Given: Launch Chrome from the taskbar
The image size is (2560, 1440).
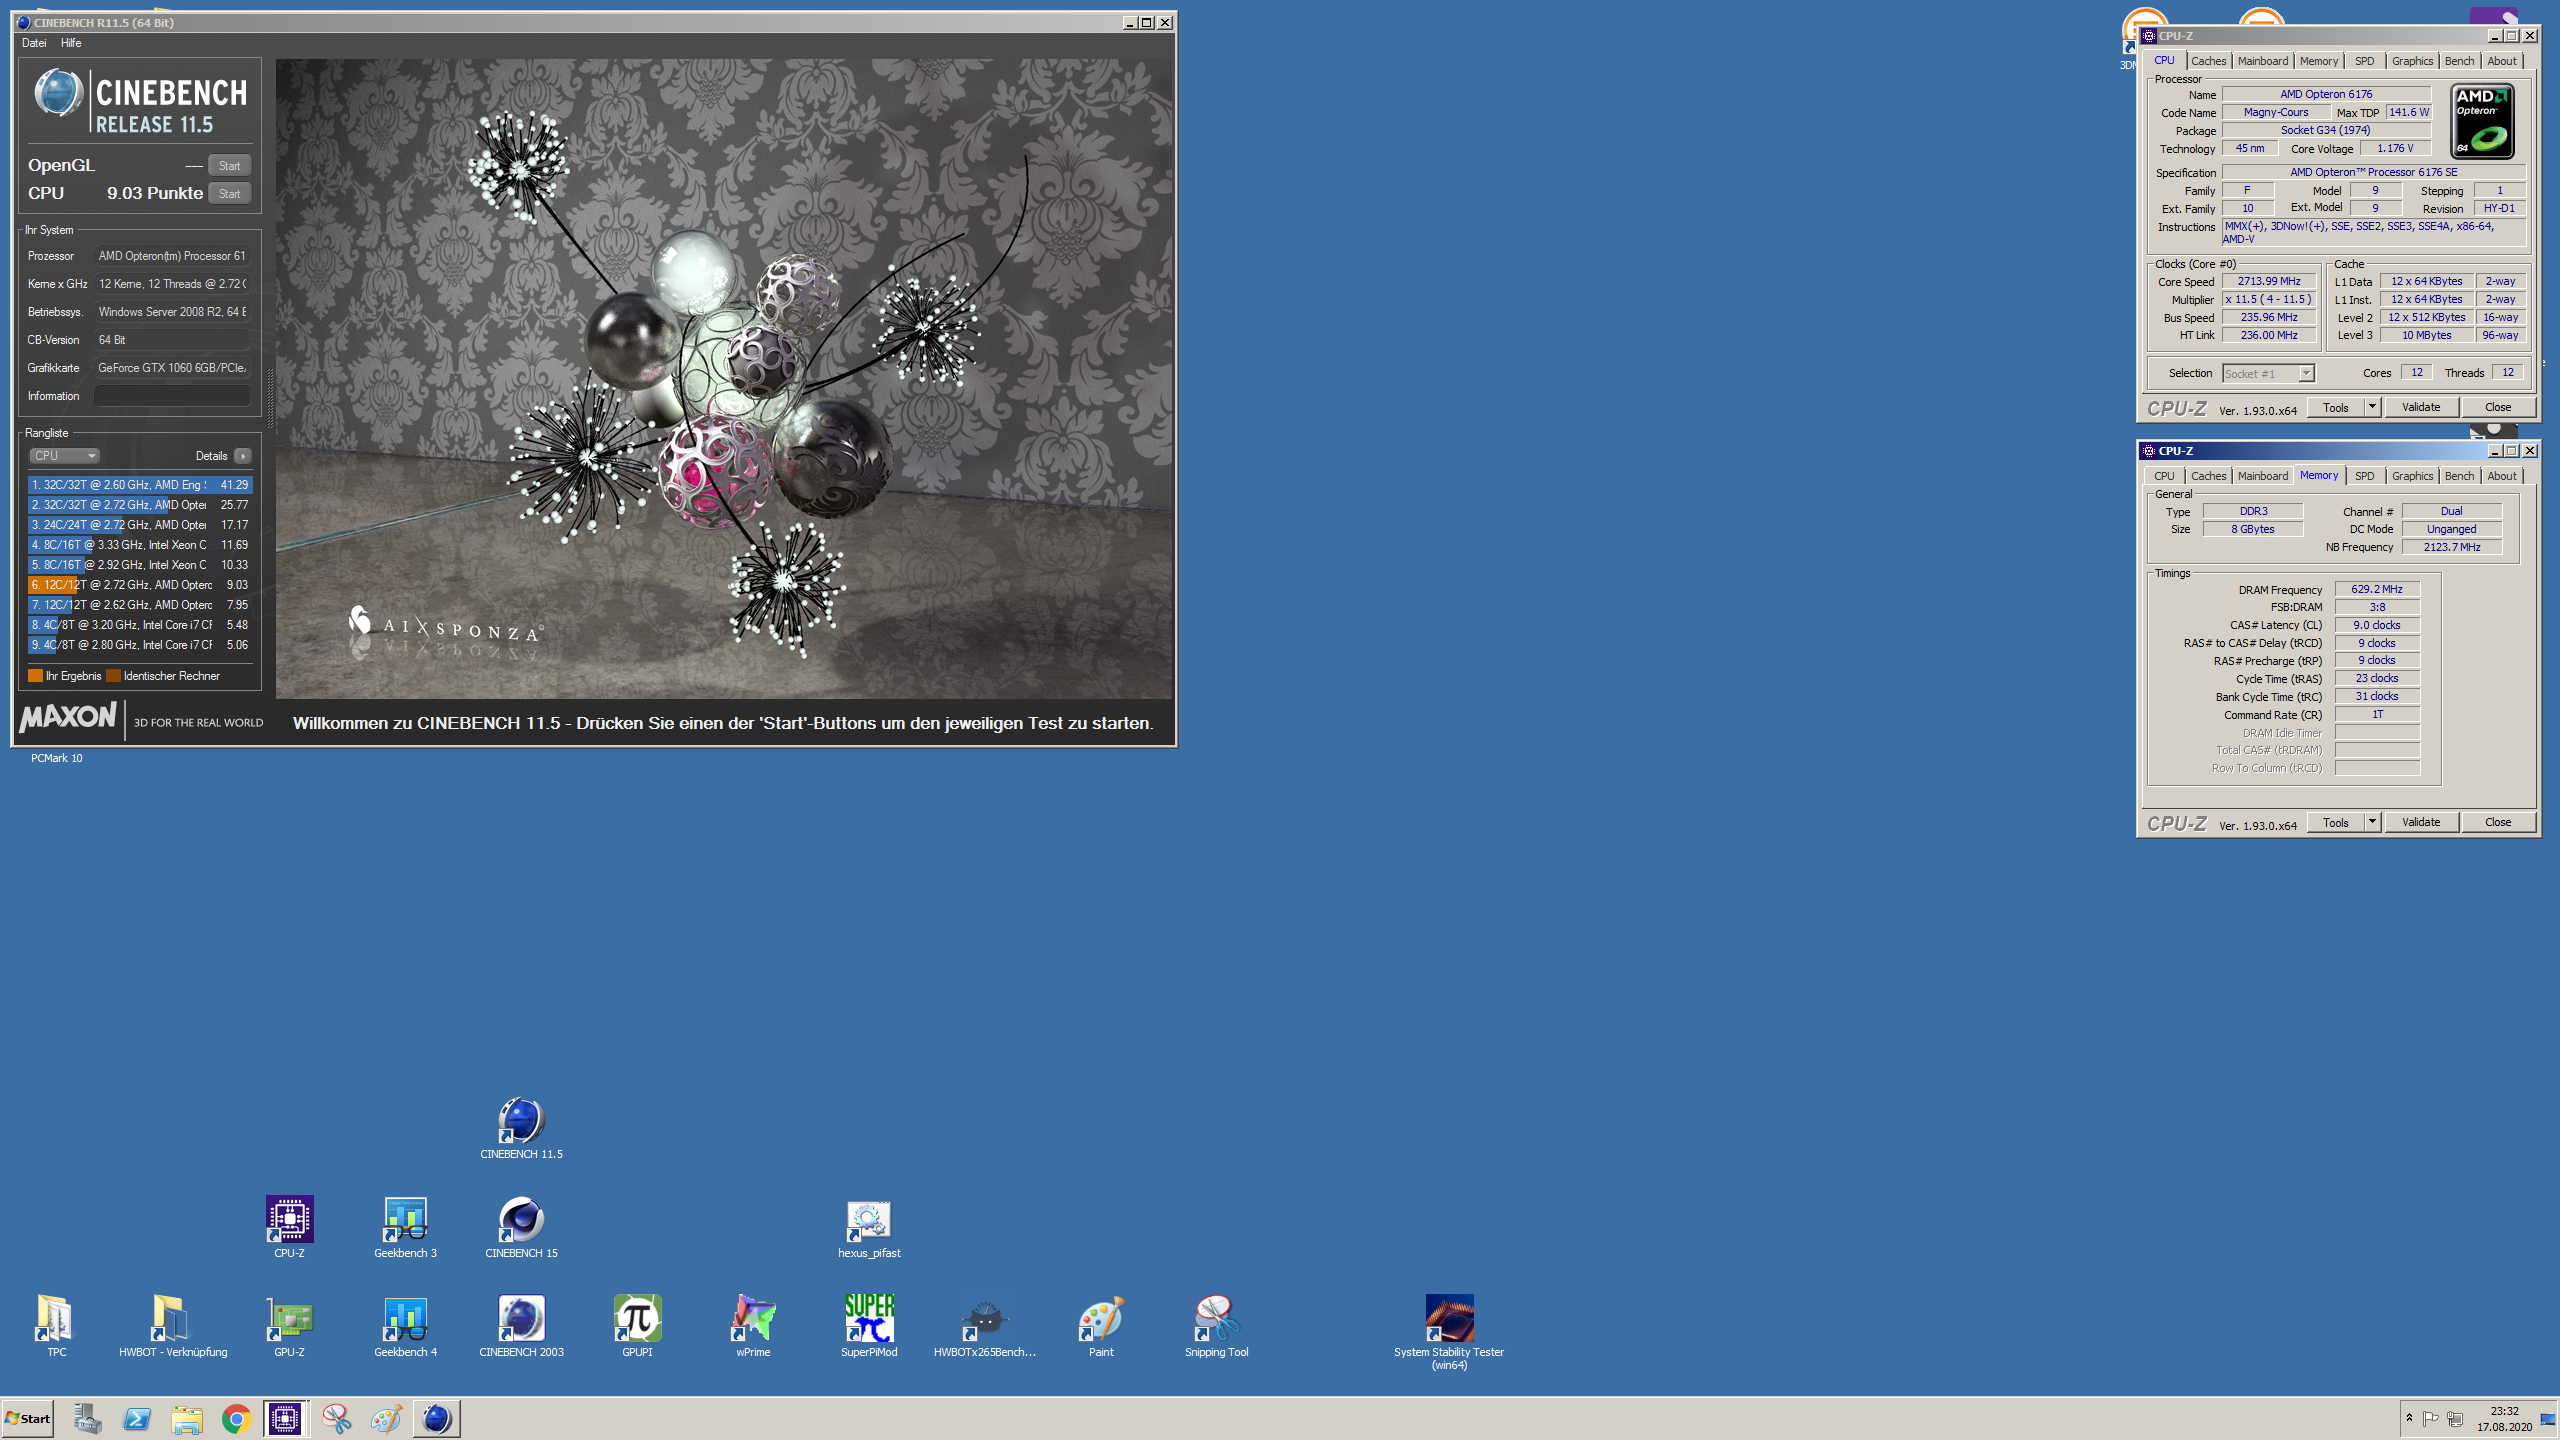Looking at the screenshot, I should click(236, 1418).
